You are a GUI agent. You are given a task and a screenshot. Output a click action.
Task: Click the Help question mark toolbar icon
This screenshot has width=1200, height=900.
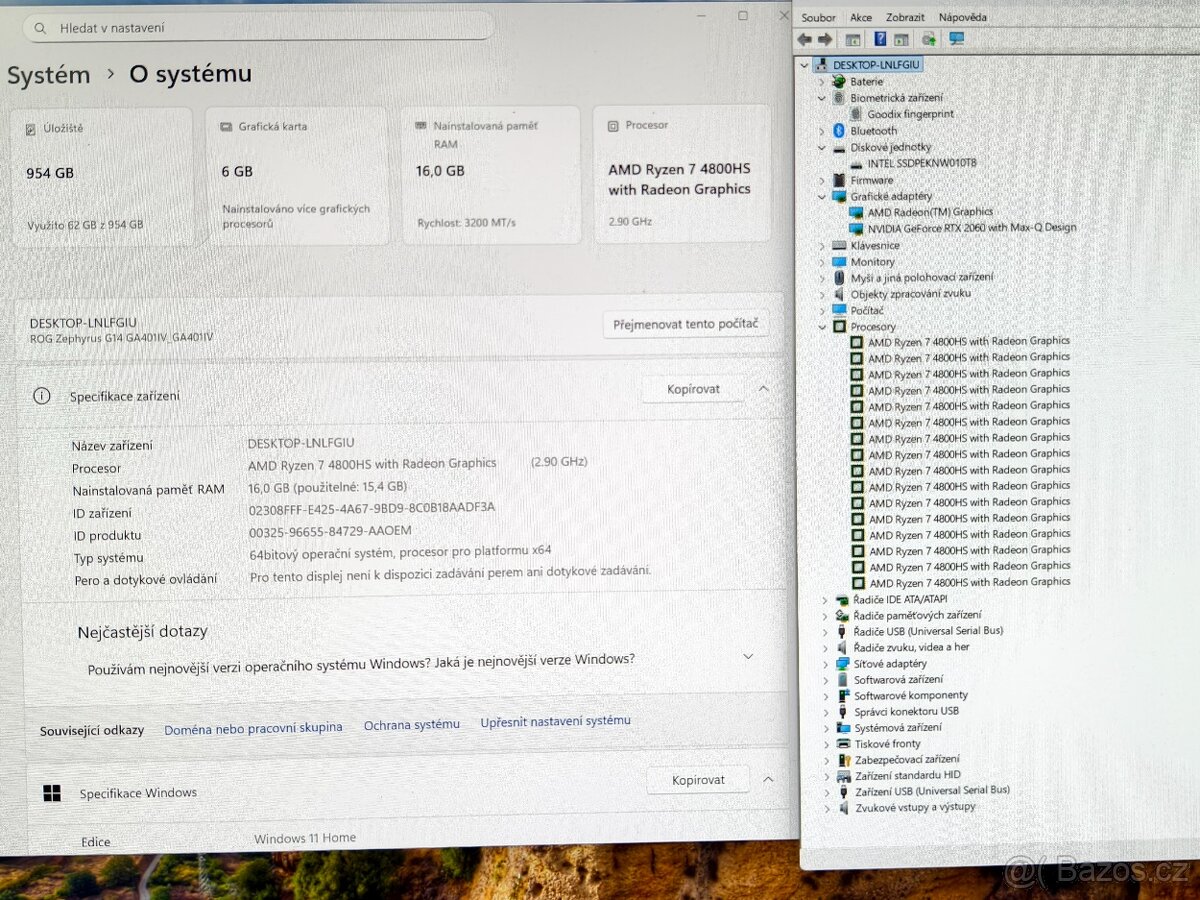click(x=880, y=39)
